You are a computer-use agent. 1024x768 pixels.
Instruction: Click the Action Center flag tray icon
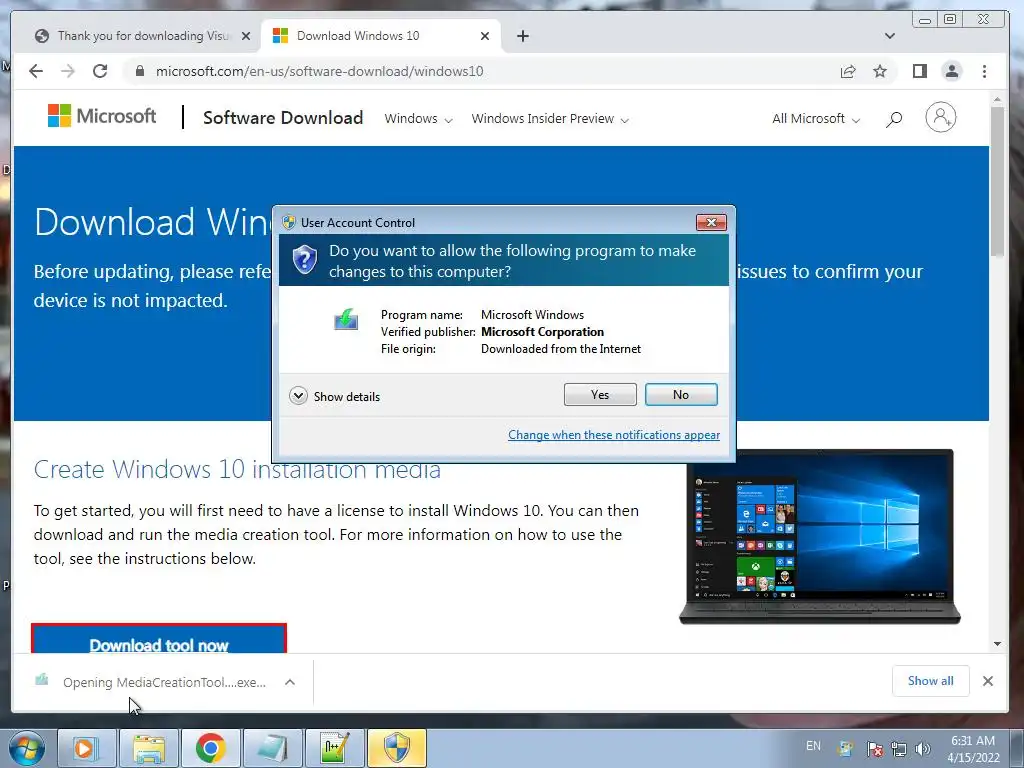(x=875, y=750)
